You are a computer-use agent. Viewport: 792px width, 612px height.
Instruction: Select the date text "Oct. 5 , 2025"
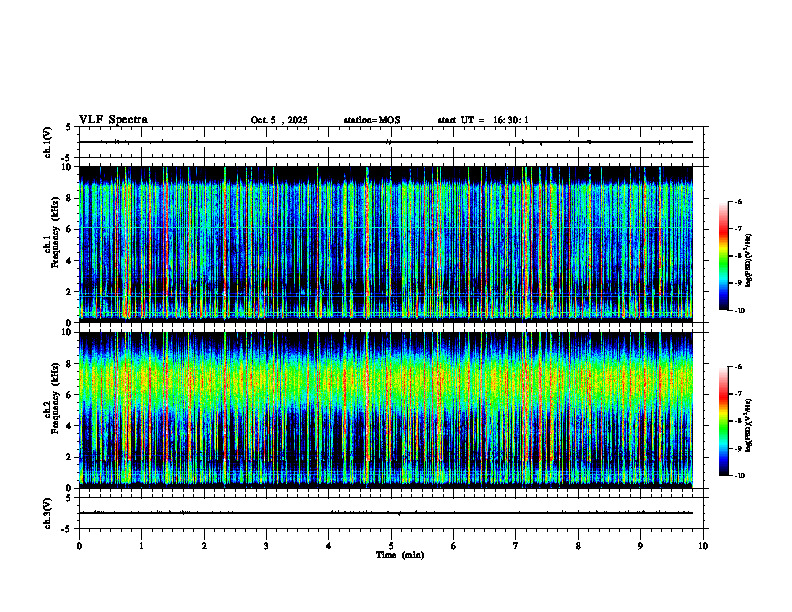point(279,120)
